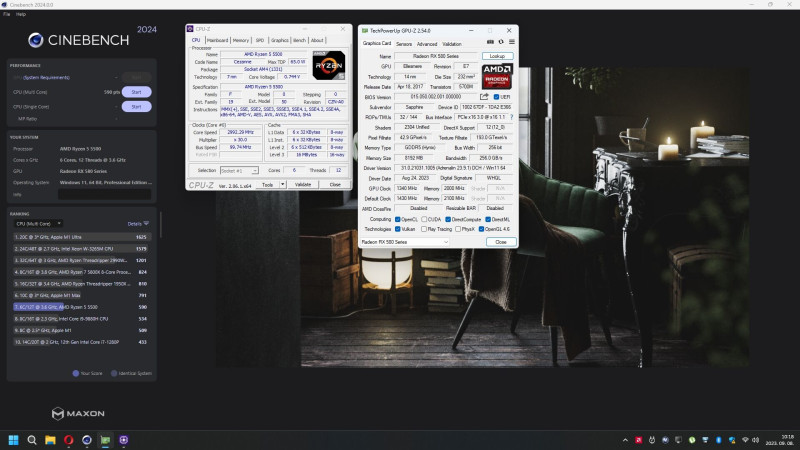
Task: Toggle the CUDA checkbox
Action: [424, 219]
